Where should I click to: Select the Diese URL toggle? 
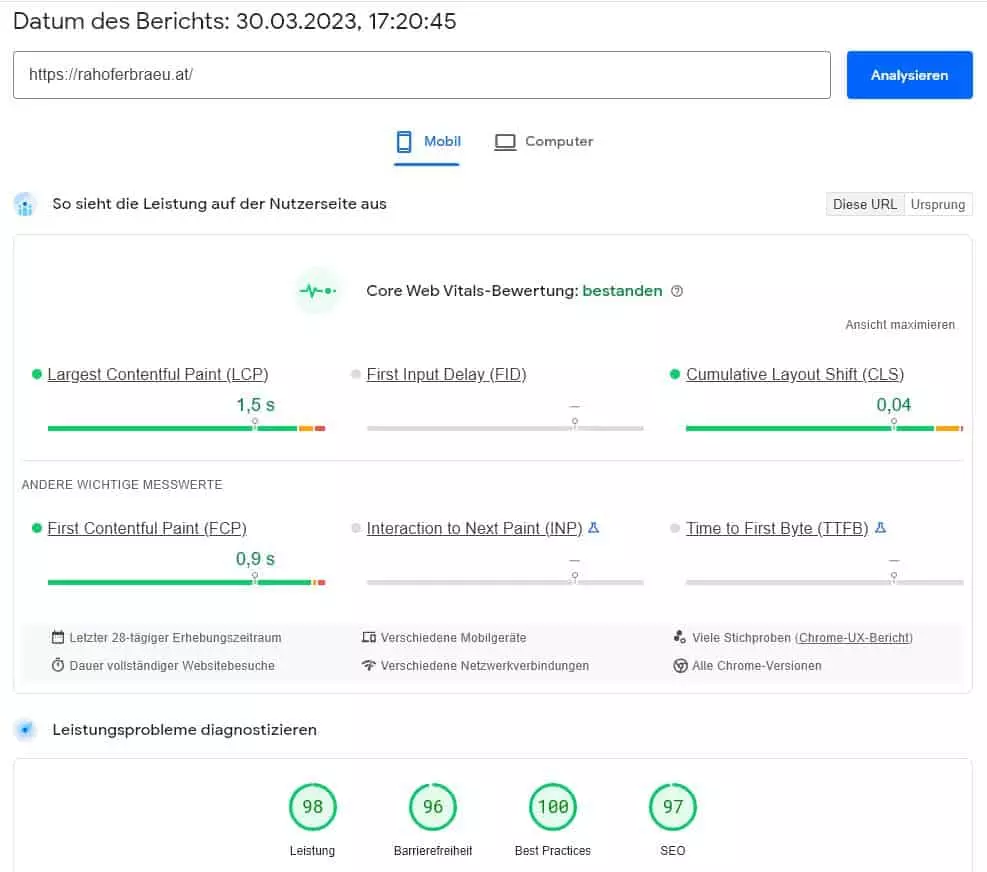coord(865,205)
